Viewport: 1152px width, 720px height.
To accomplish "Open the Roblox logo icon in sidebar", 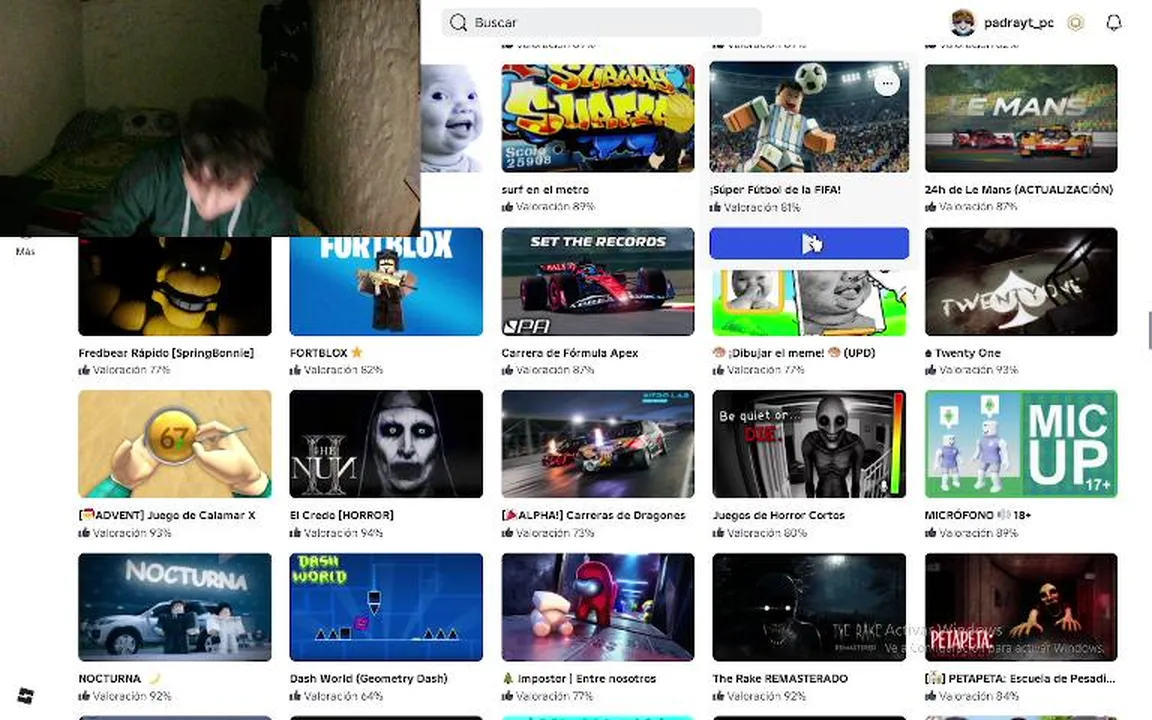I will pyautogui.click(x=26, y=695).
